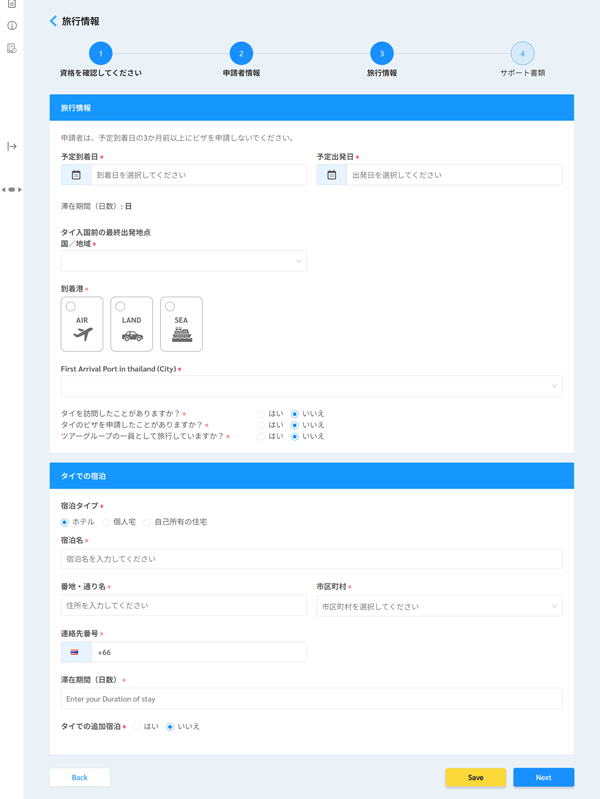Select the AIR arrival radio button
This screenshot has width=600, height=799.
71,306
